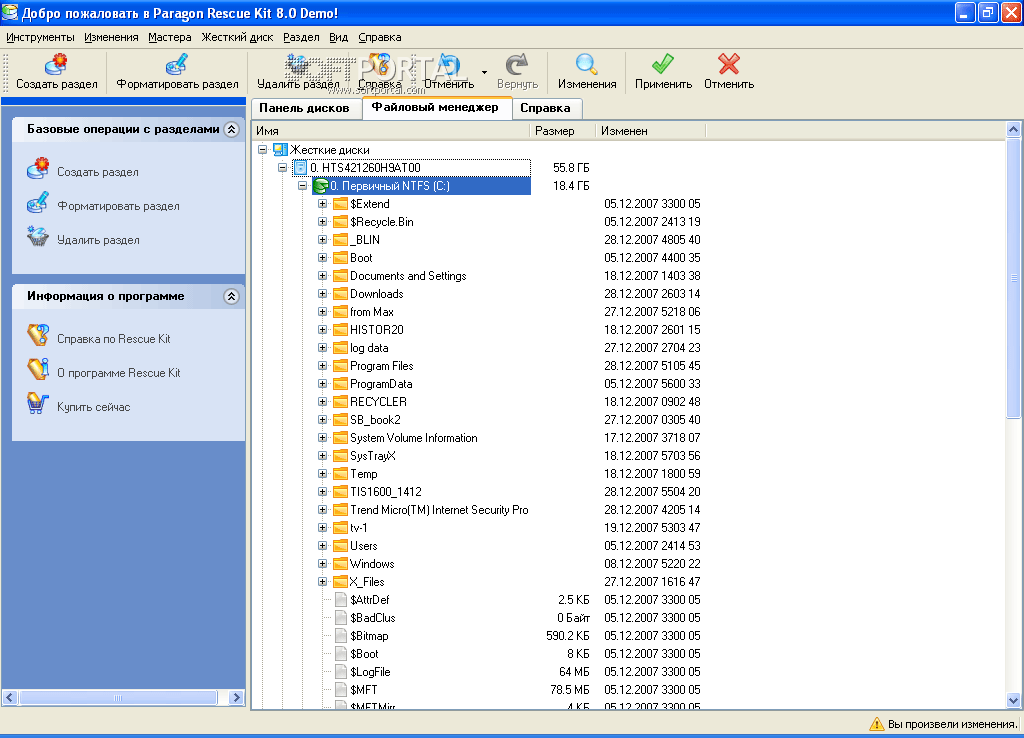The image size is (1024, 738).
Task: Click the Жесткие диски computer icon
Action: point(280,150)
